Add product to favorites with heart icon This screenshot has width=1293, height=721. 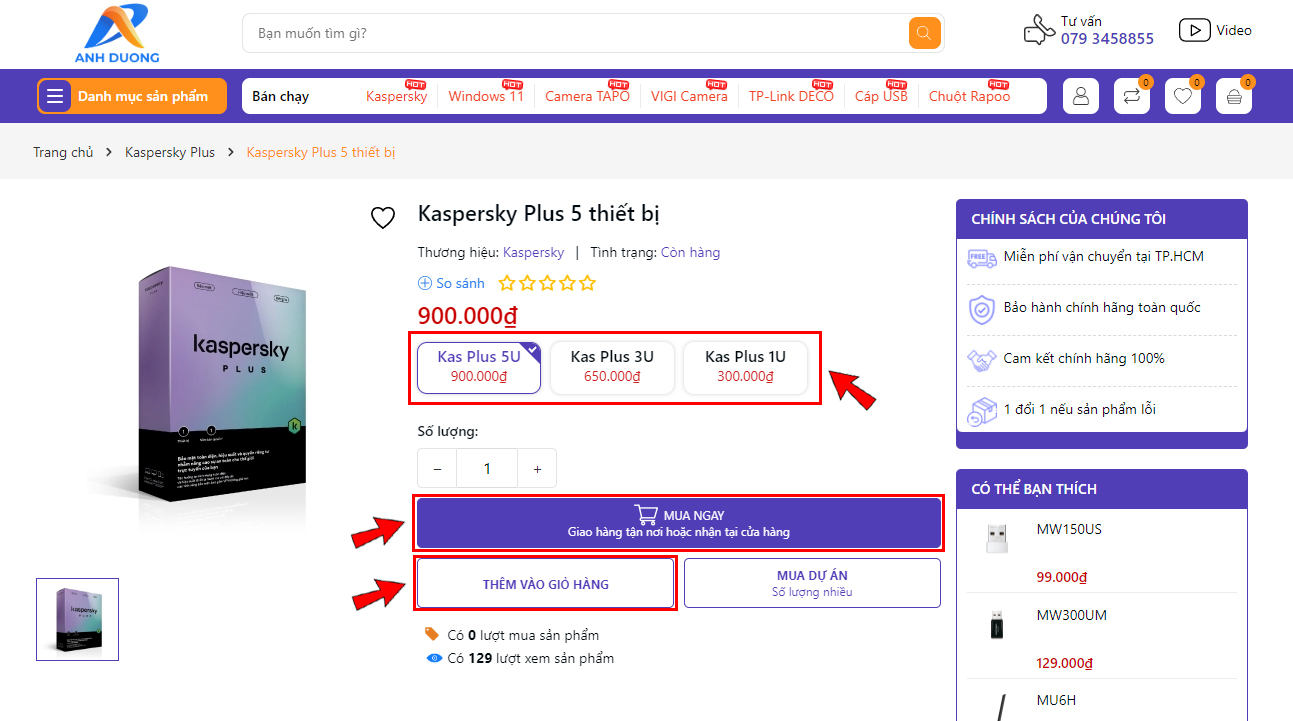(x=383, y=217)
